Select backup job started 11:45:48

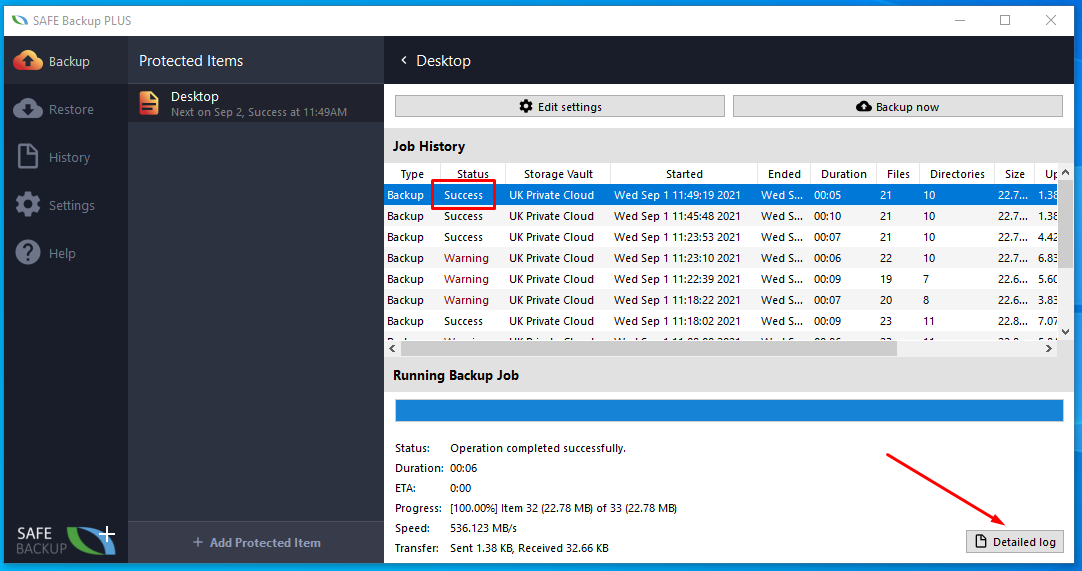[x=720, y=216]
